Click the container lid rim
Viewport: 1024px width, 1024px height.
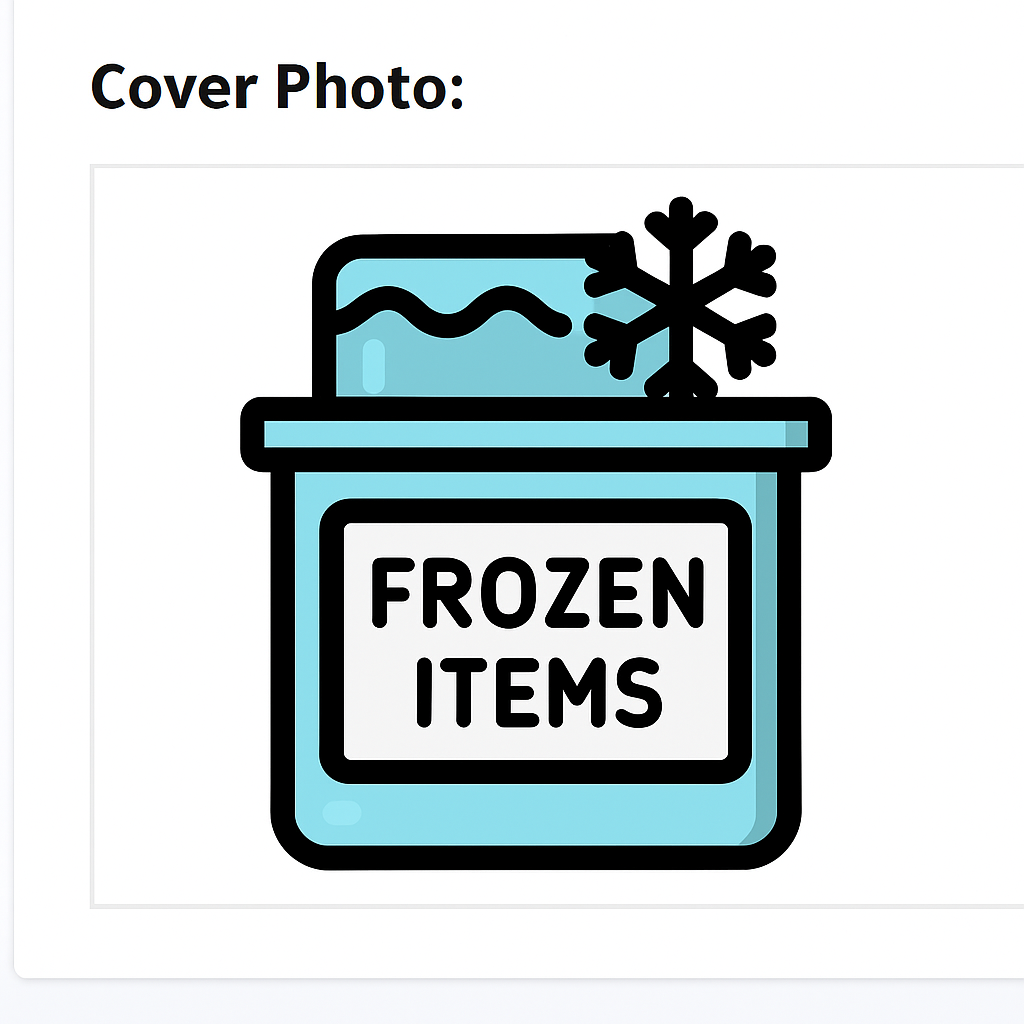tap(536, 434)
